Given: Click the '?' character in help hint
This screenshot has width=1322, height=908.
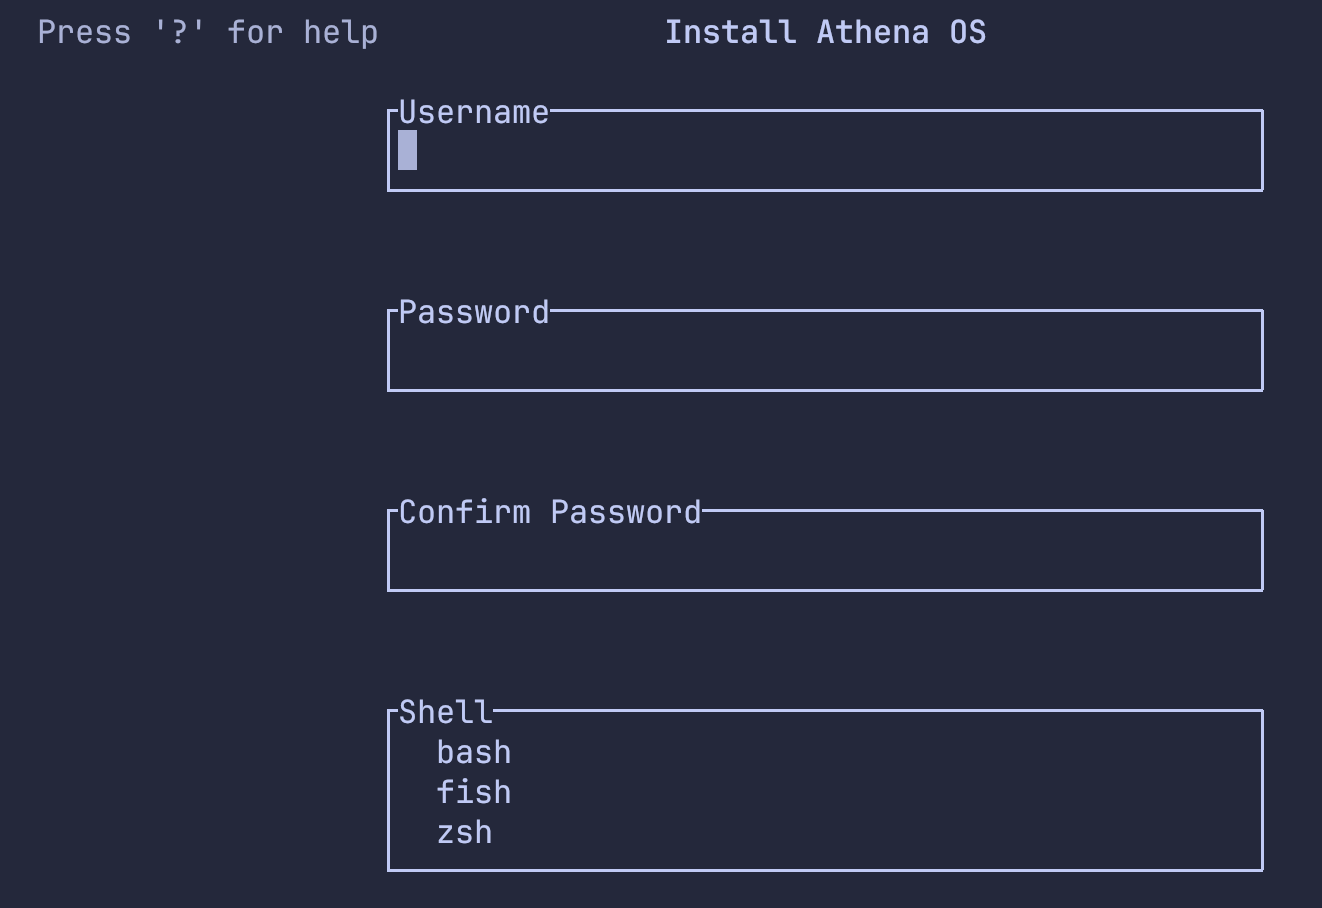Looking at the screenshot, I should coord(180,33).
